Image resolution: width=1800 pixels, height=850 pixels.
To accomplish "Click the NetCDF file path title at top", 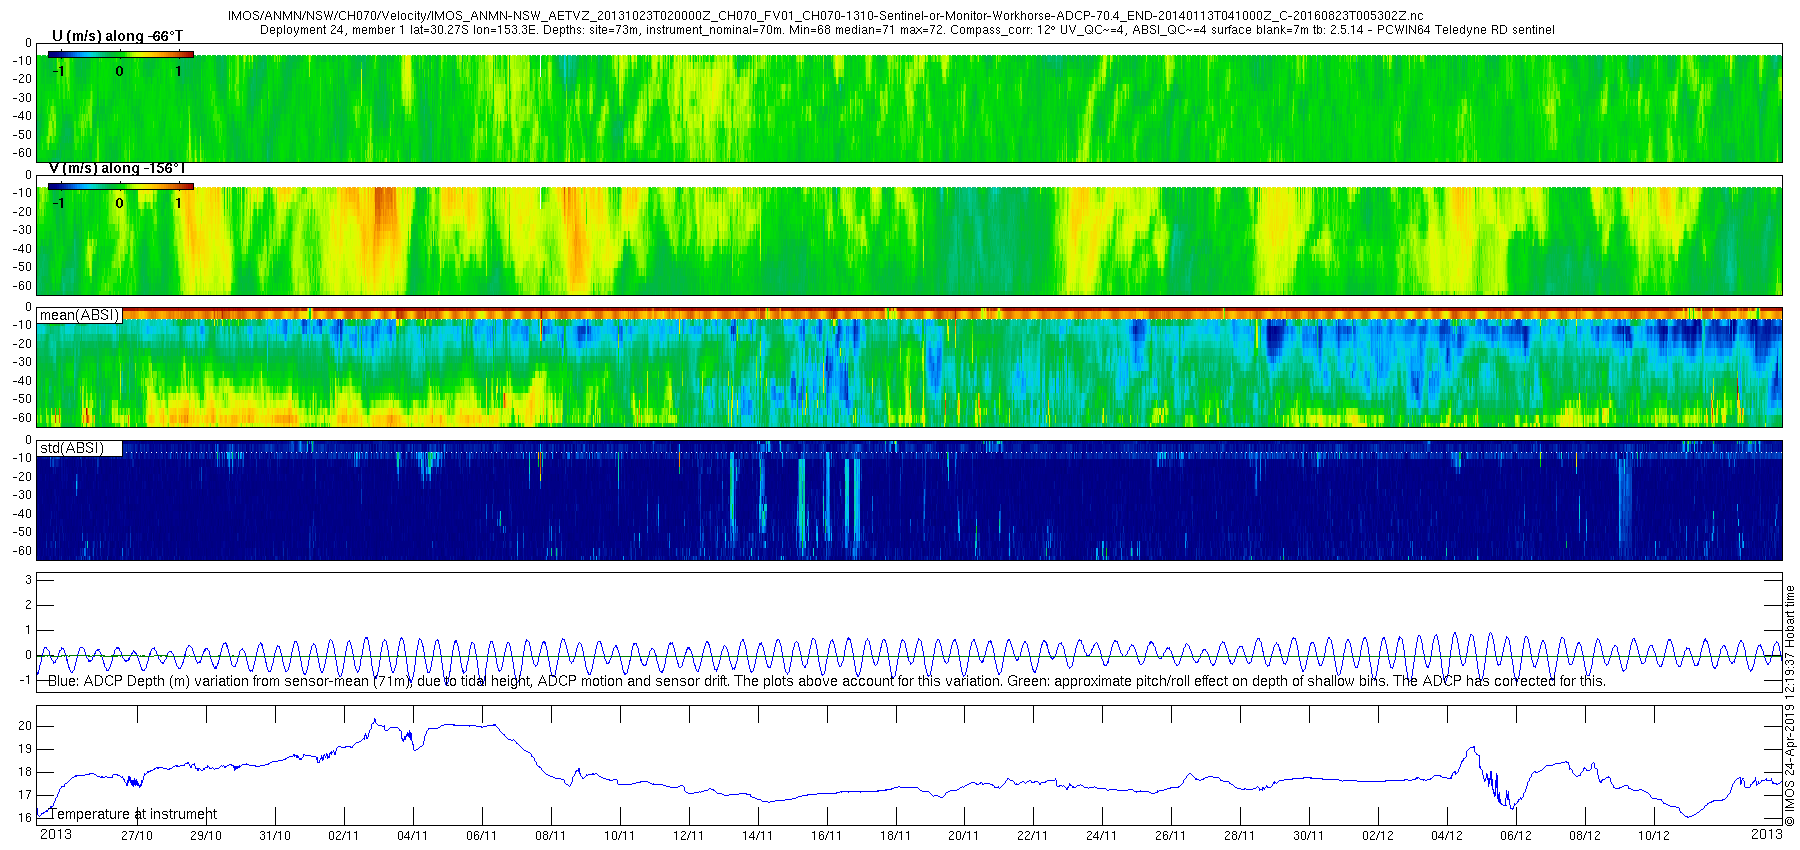I will 826,16.
